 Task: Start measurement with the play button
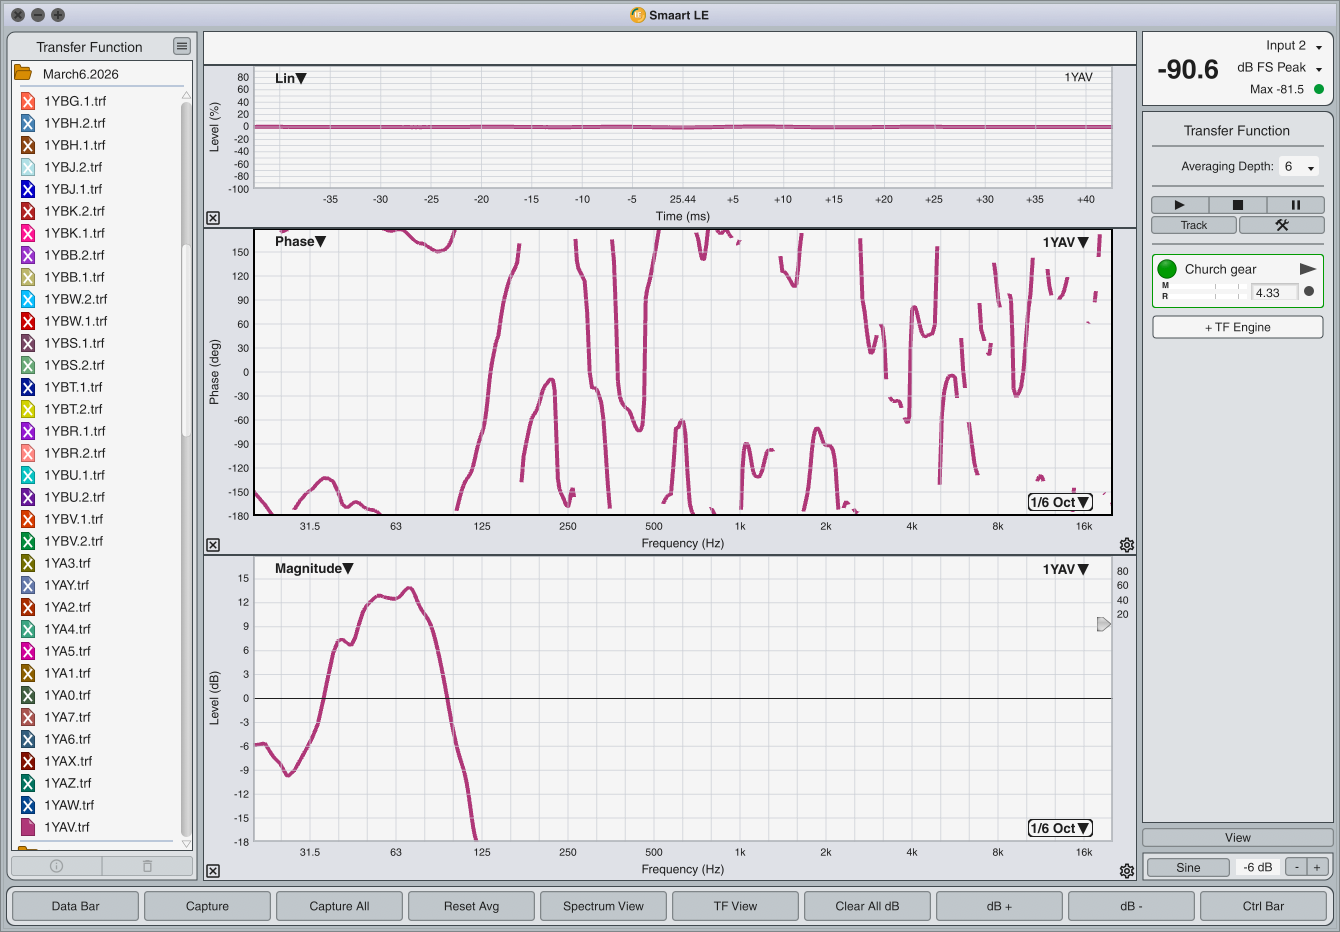pos(1179,204)
